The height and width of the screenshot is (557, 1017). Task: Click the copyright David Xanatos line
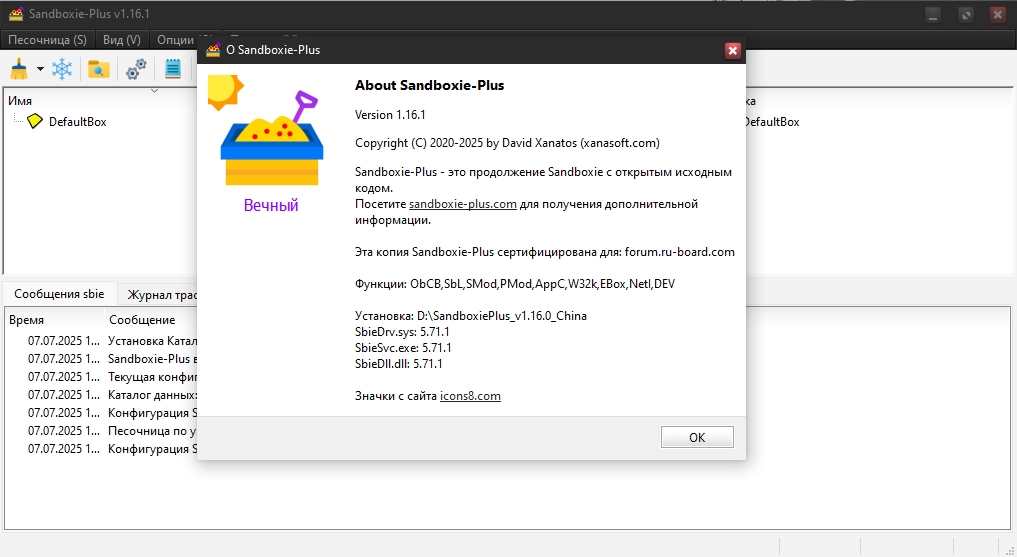click(507, 143)
